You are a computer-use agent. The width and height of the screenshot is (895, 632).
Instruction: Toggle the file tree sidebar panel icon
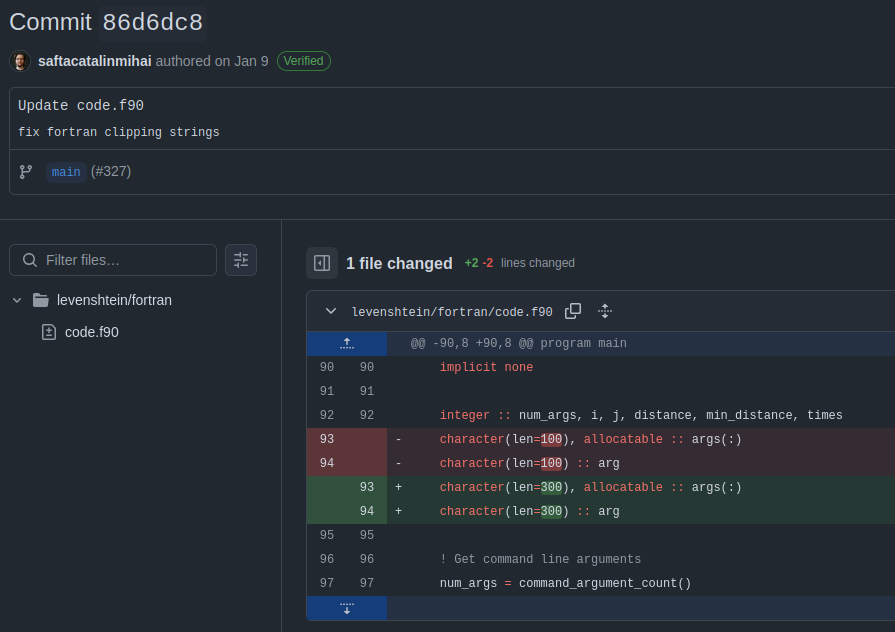tap(322, 263)
